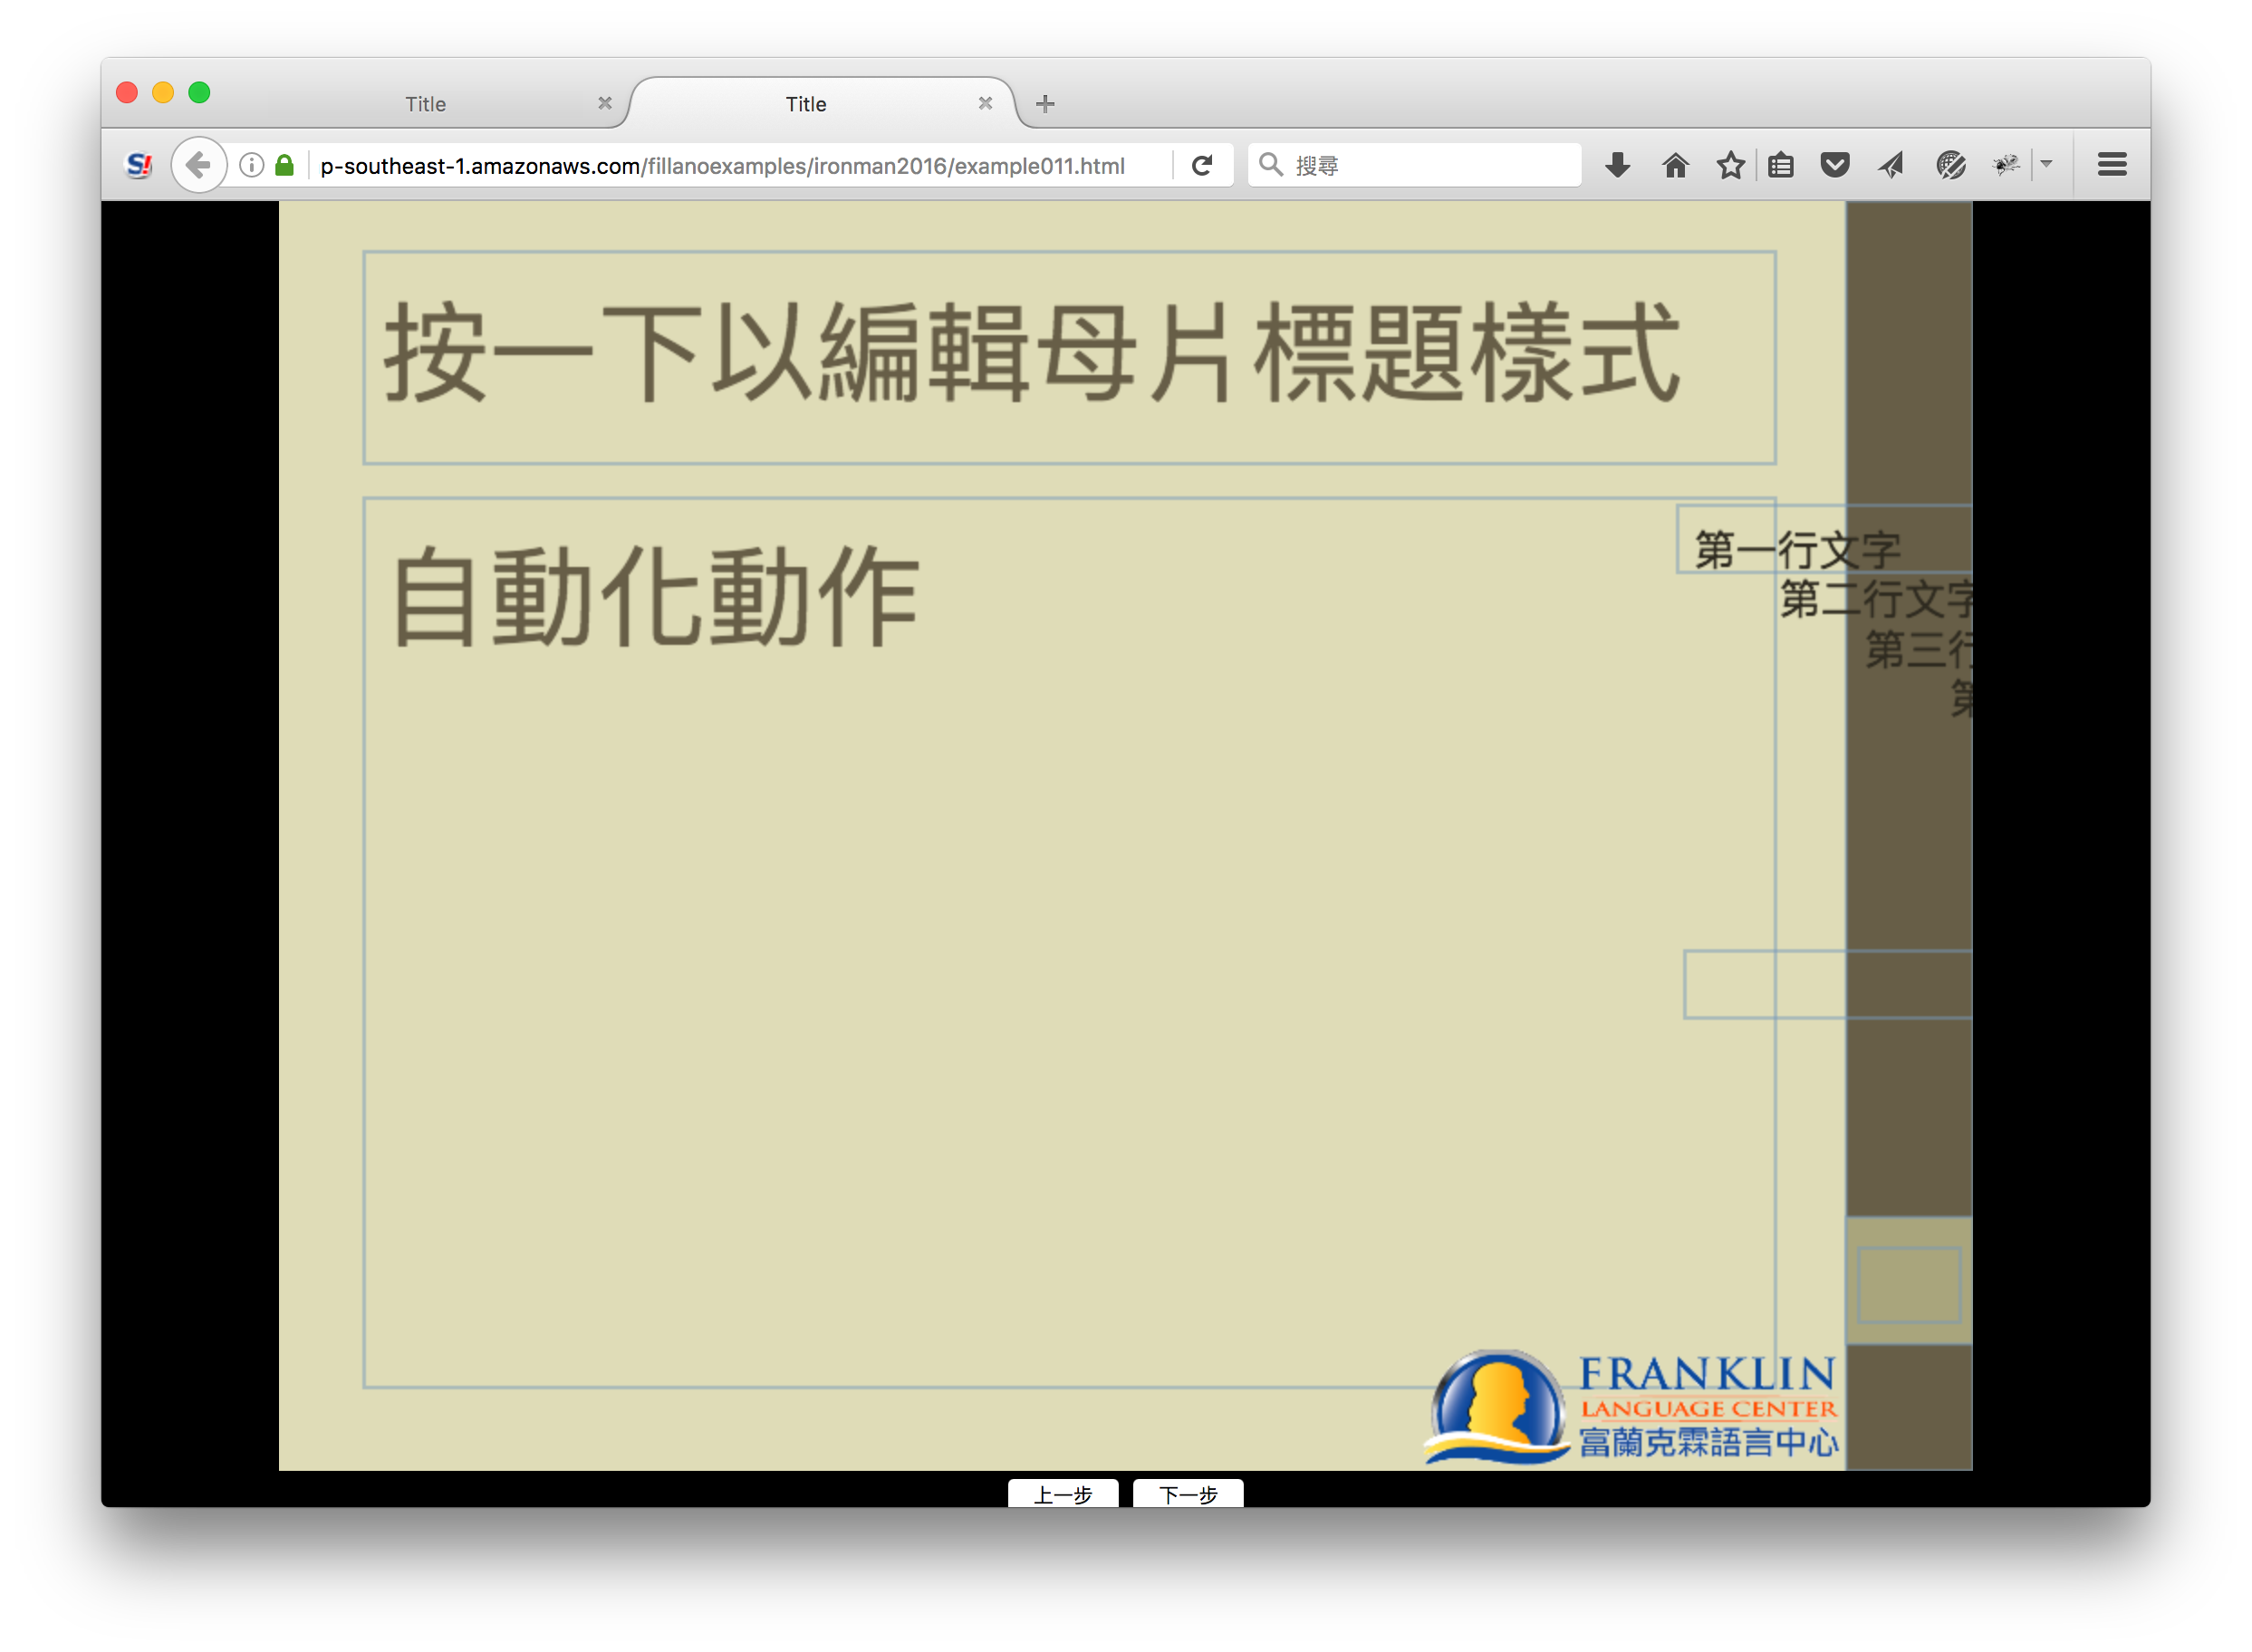2252x1652 pixels.
Task: Click the red close window button
Action: click(x=127, y=93)
